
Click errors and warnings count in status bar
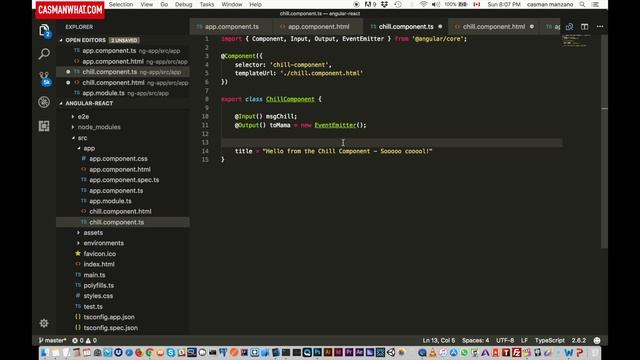84,340
